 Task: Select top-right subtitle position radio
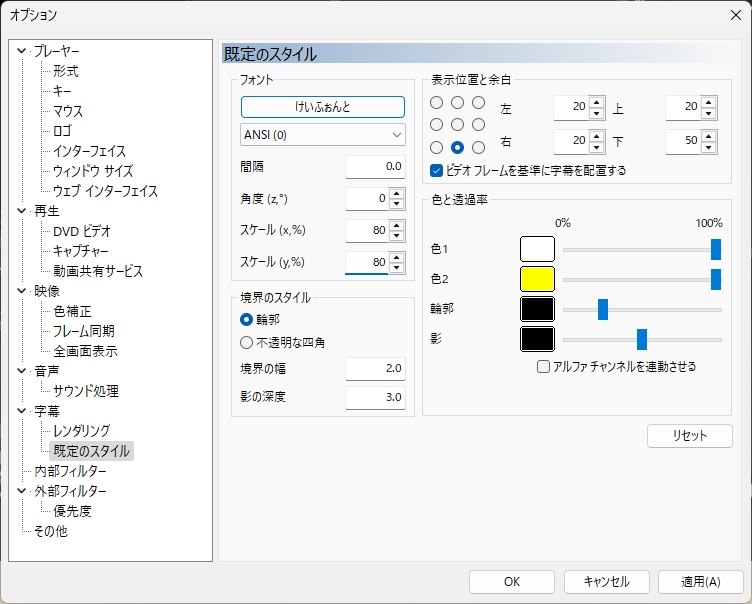[478, 102]
